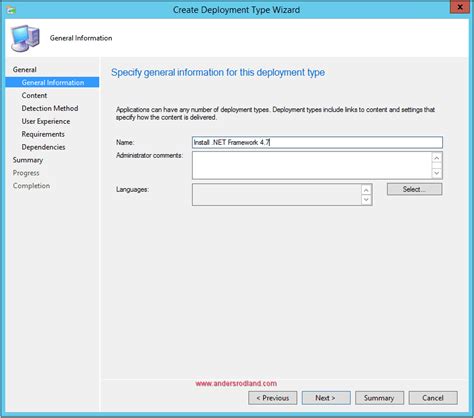Click Administrator comments scroll down arrow
This screenshot has height=418, width=474.
[x=436, y=173]
